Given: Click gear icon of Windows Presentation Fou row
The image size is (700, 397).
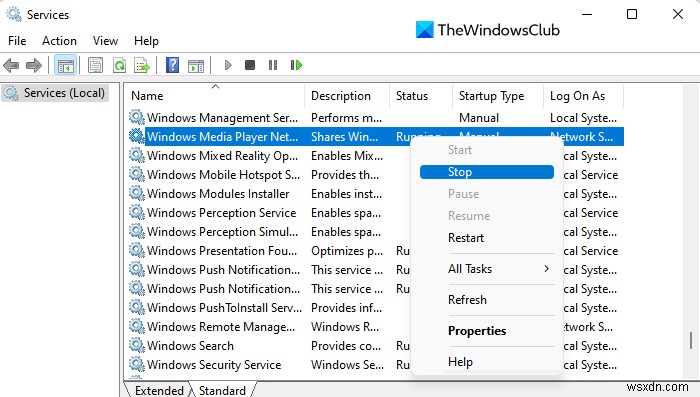Looking at the screenshot, I should click(137, 250).
